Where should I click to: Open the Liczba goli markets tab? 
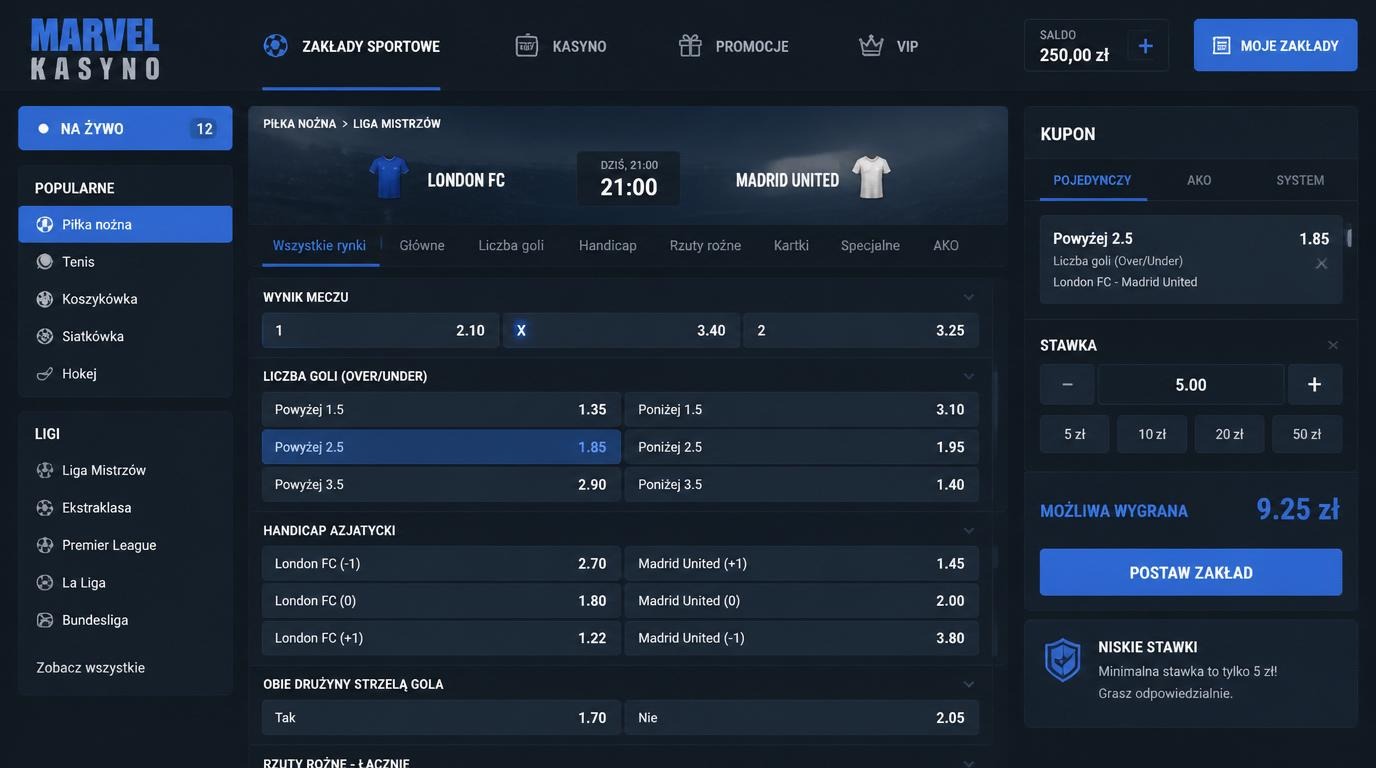511,245
